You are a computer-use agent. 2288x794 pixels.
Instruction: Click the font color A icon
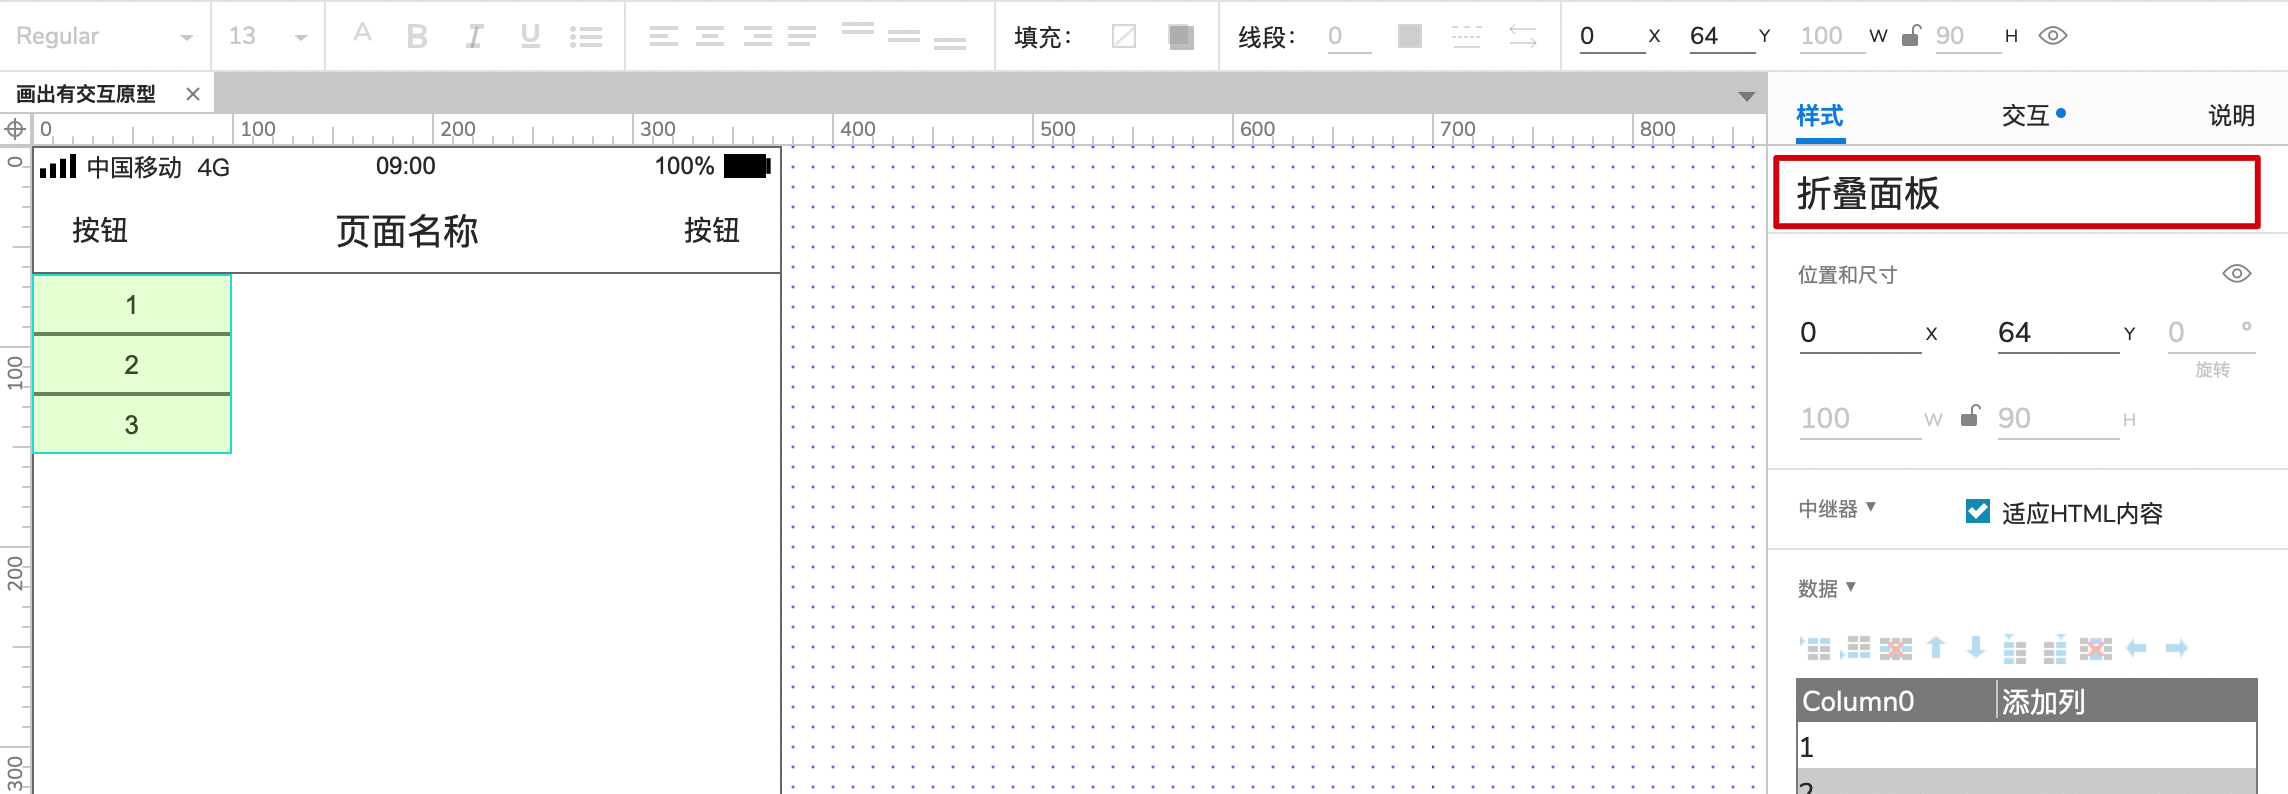coord(363,34)
